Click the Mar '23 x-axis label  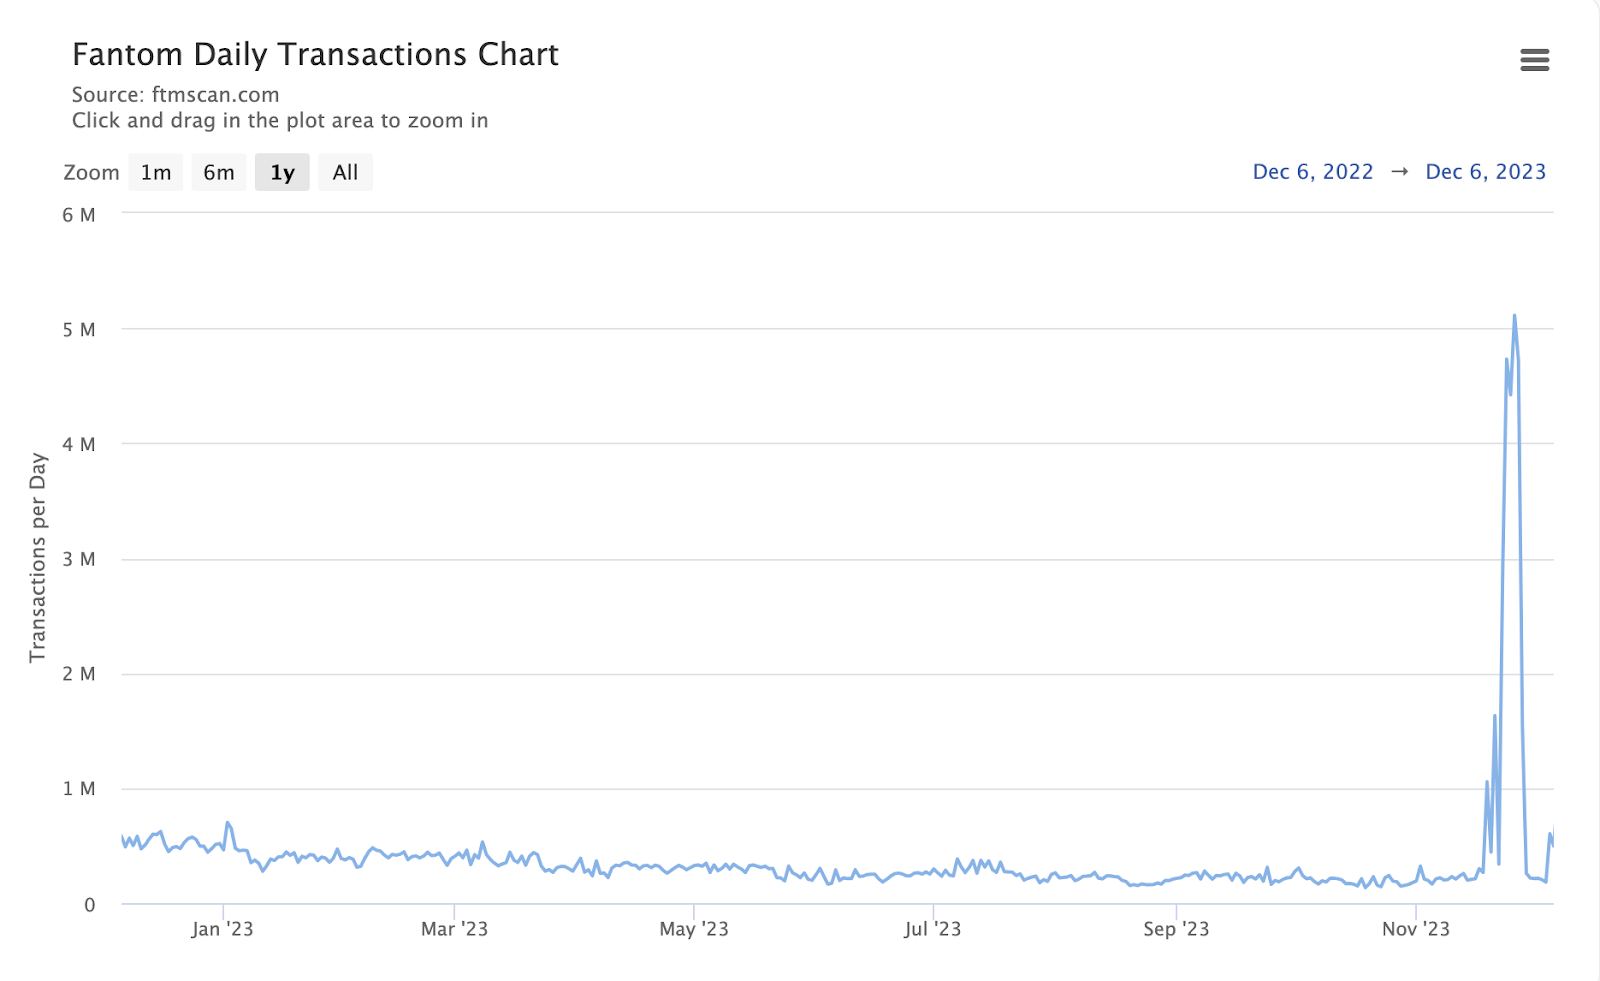coord(454,929)
